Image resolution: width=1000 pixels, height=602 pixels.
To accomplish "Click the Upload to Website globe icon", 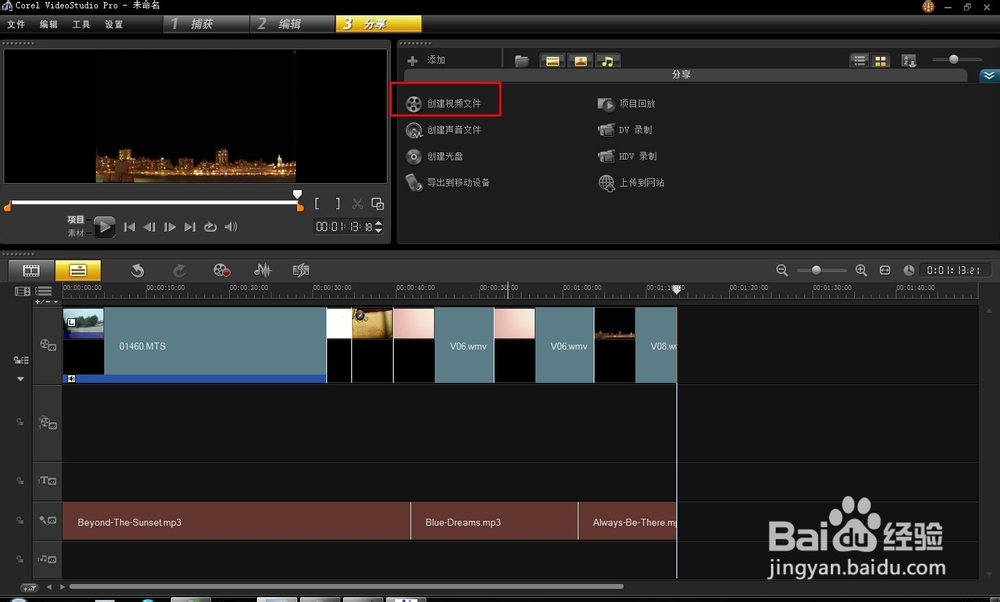I will (x=606, y=183).
